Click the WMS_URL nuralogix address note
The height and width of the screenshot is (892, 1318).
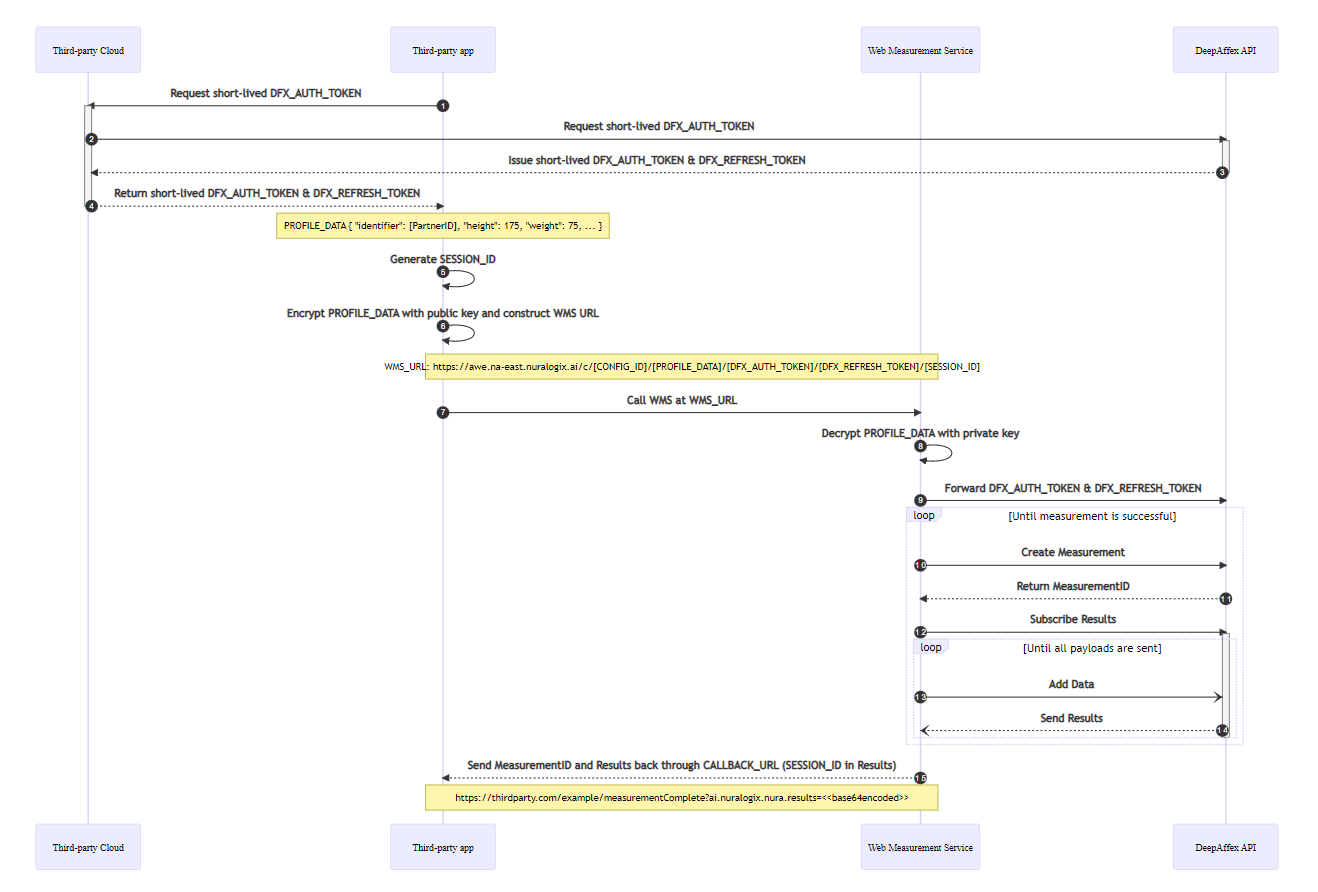click(x=681, y=367)
